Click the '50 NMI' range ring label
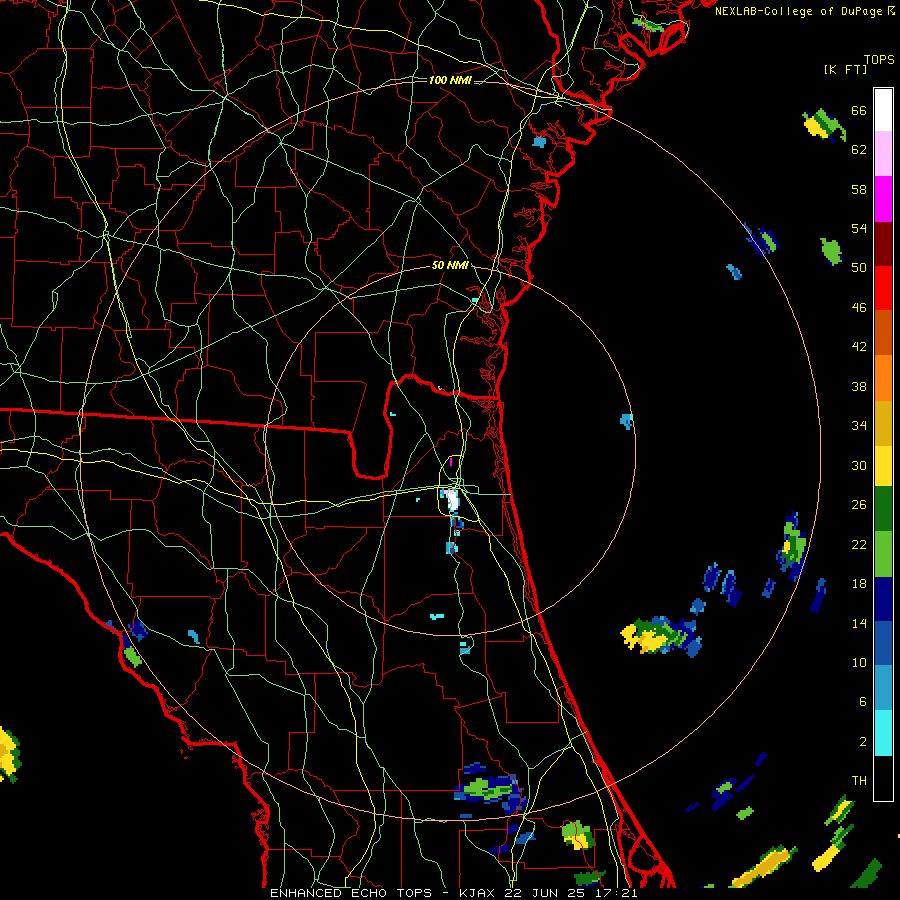Screen dimensions: 900x900 (450, 265)
